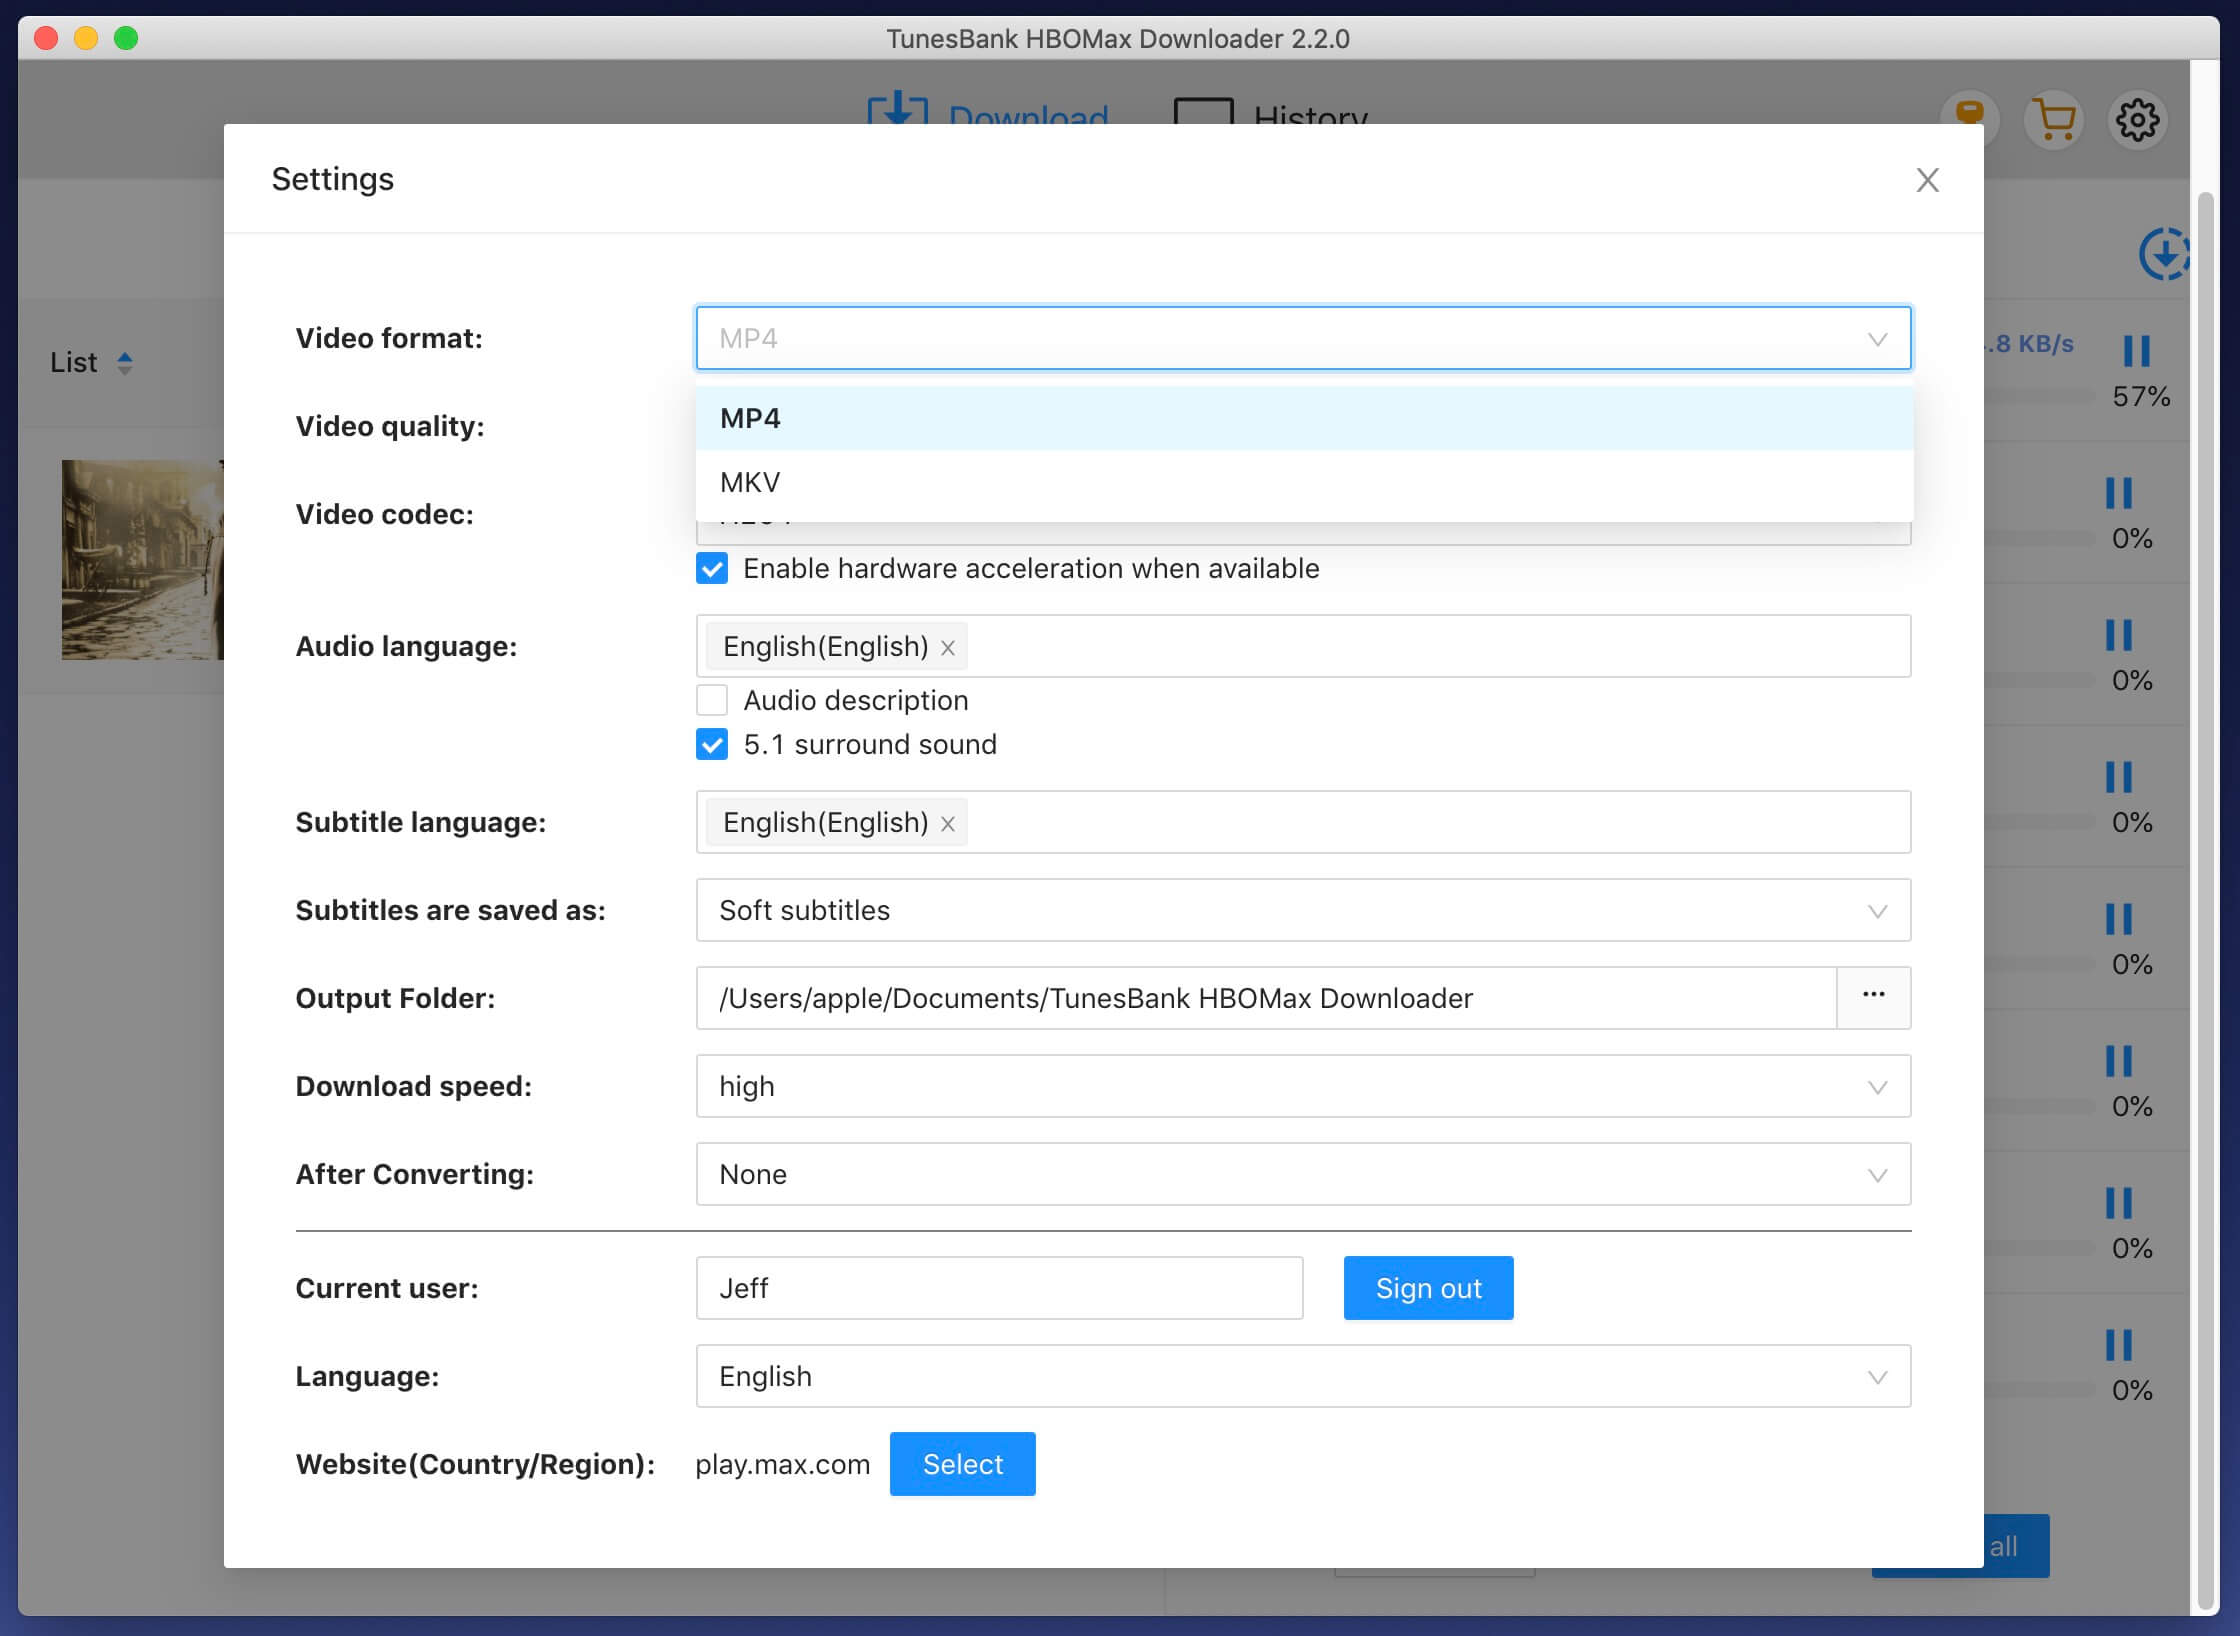Toggle the List sort arrows
This screenshot has width=2240, height=1636.
[124, 363]
